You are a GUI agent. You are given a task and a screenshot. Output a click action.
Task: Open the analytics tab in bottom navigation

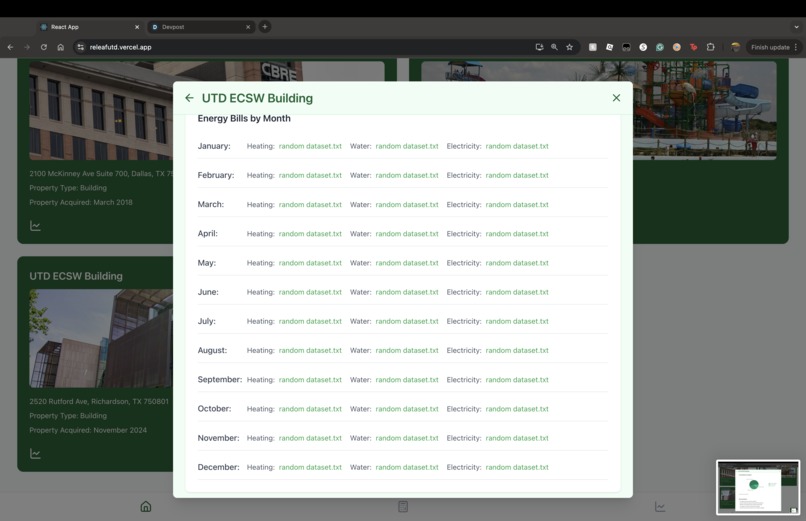click(x=660, y=507)
